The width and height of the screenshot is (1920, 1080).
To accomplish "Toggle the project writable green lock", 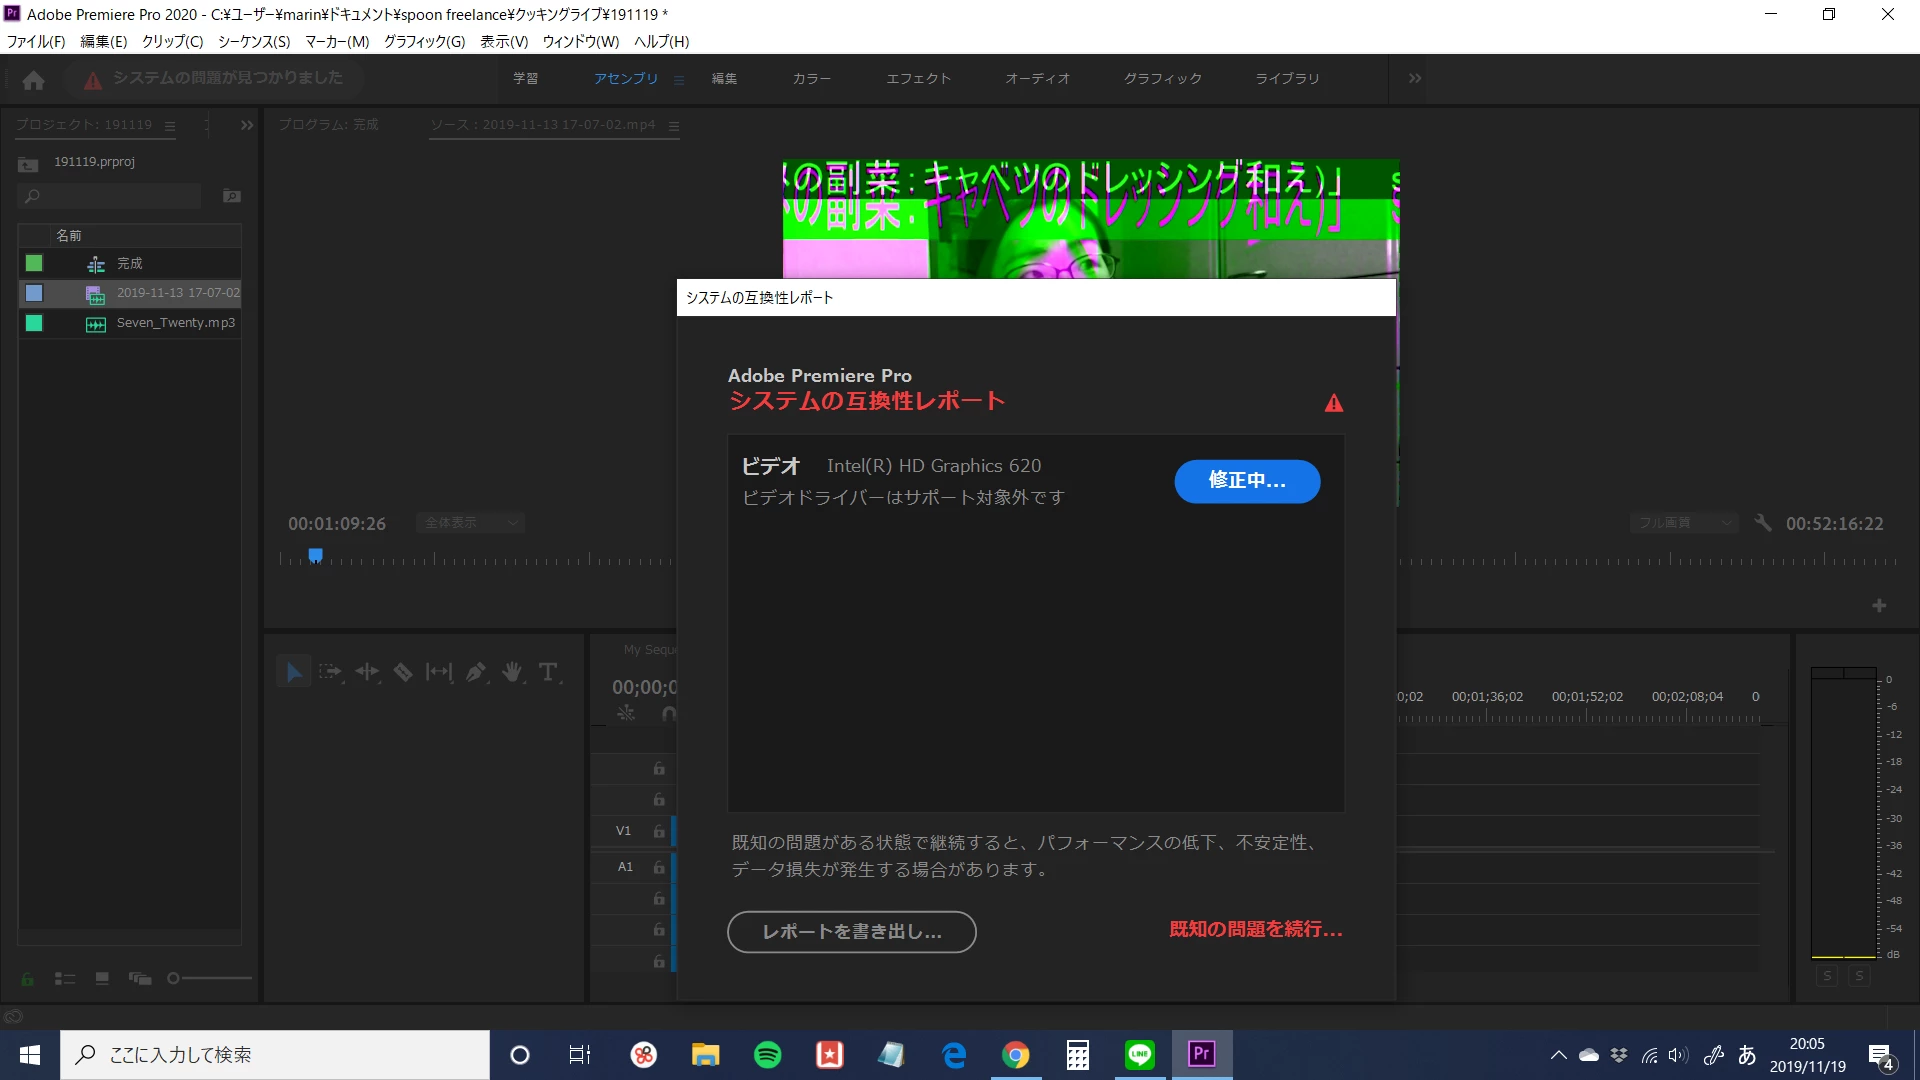I will point(28,979).
